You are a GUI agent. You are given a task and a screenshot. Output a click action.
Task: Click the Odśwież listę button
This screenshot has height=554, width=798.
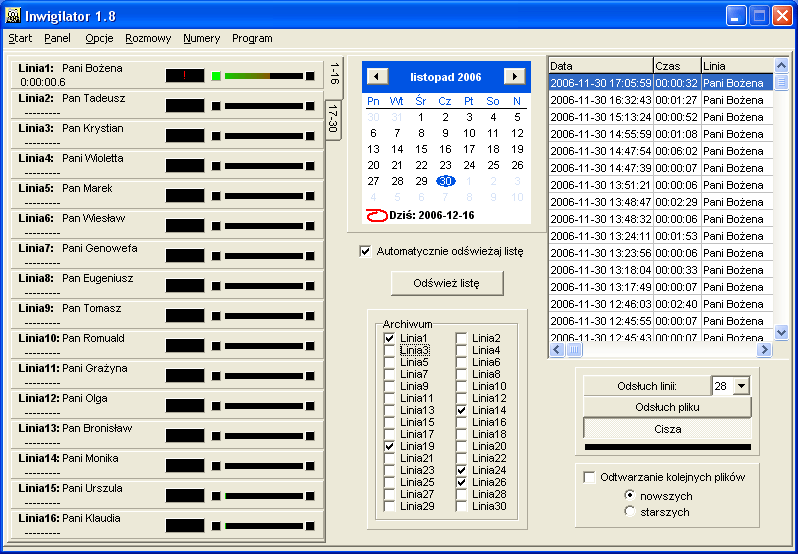[447, 283]
